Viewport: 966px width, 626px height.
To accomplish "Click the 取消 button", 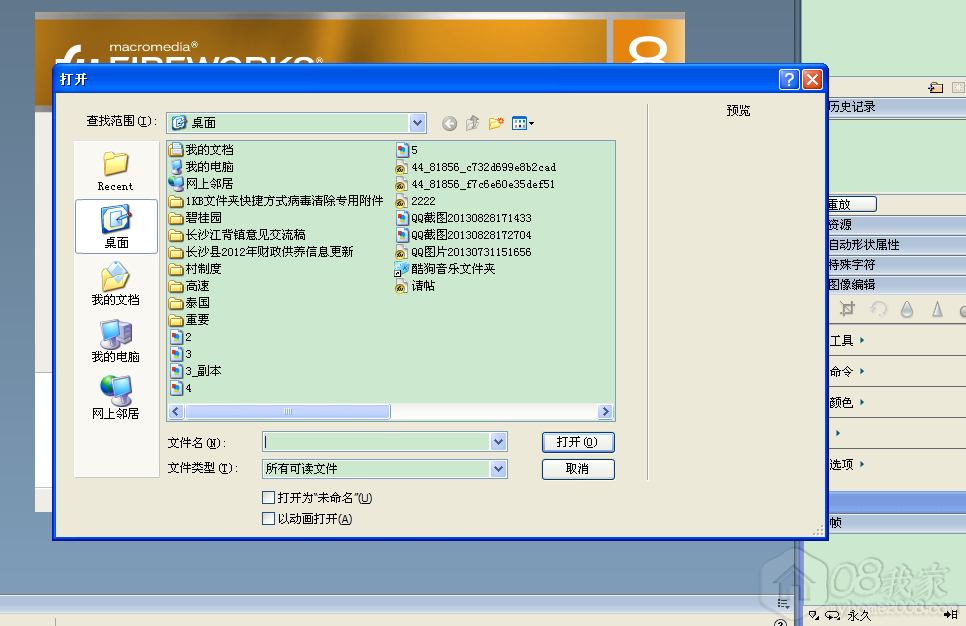I will click(x=578, y=469).
